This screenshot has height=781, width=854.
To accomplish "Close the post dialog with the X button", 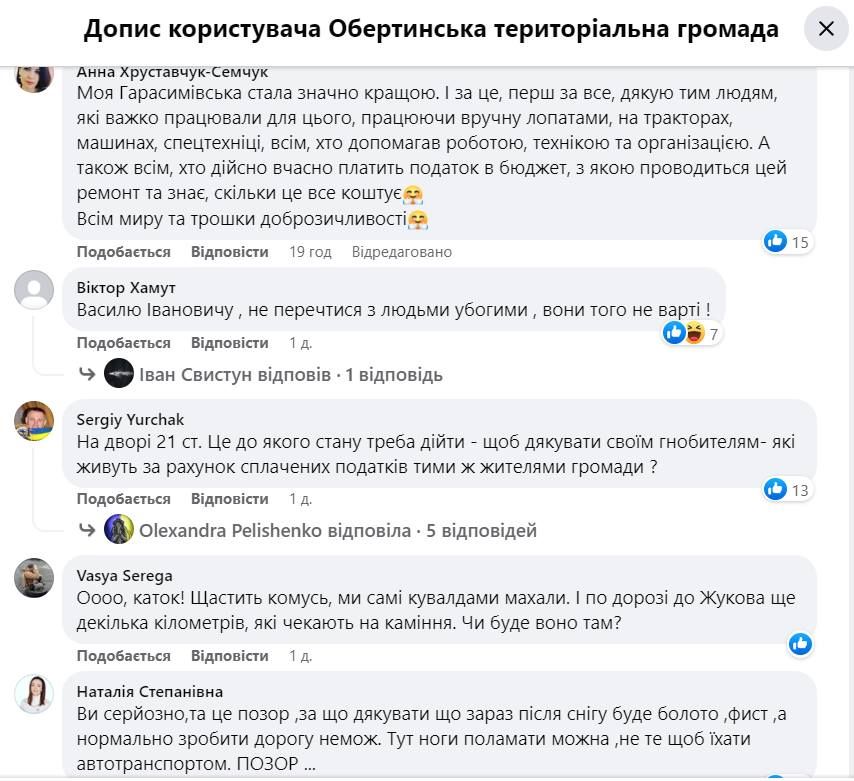I will pos(825,28).
